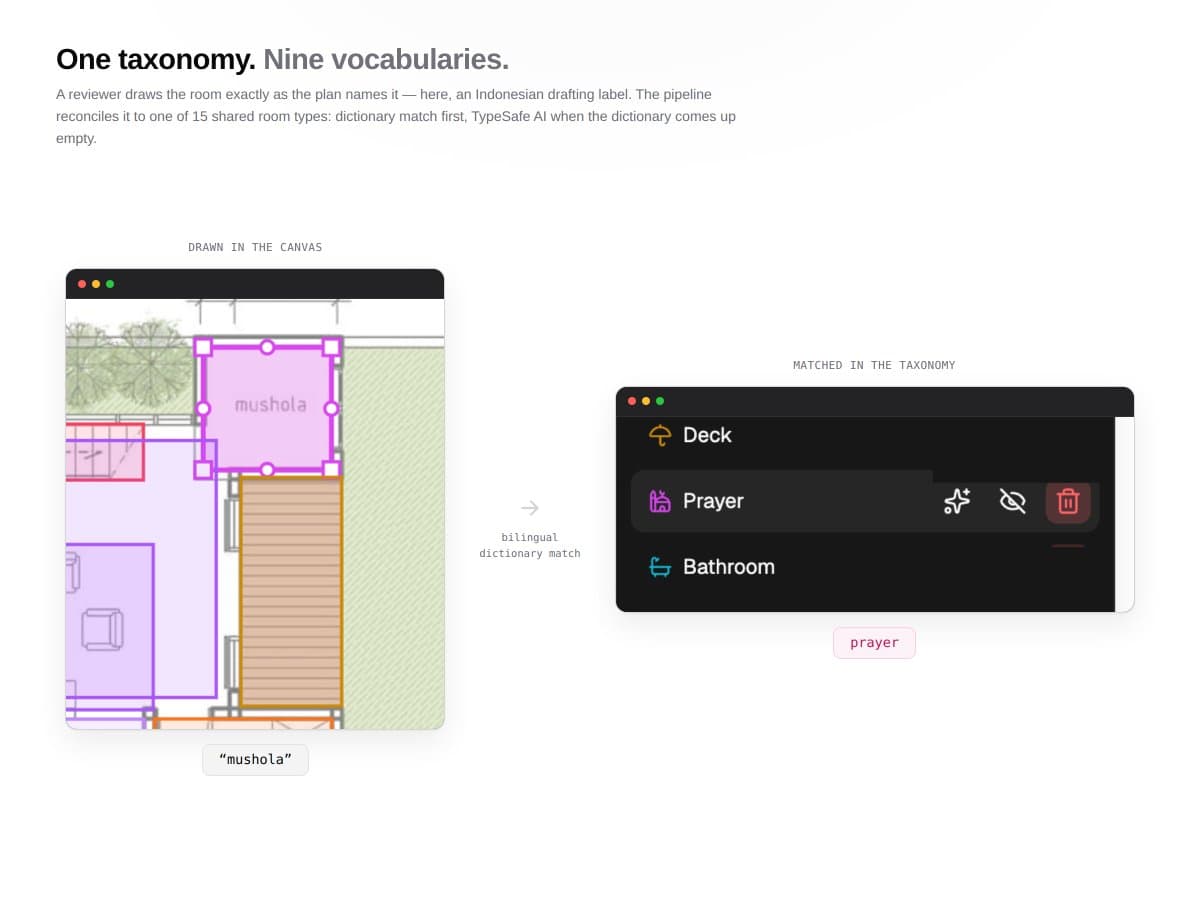The image size is (1200, 900).
Task: Click the mushola room label on canvas
Action: pyautogui.click(x=270, y=405)
